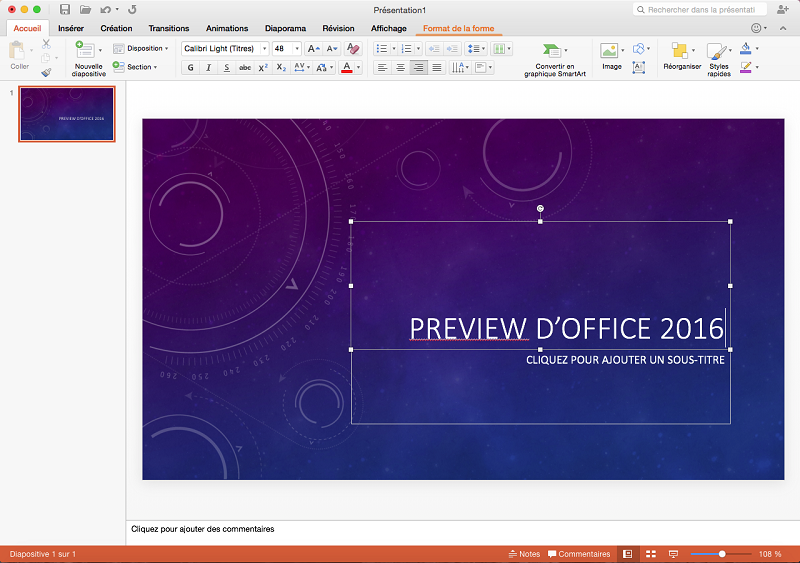Viewport: 800px width, 563px height.
Task: Open numbered list options arrow
Action: pyautogui.click(x=418, y=48)
